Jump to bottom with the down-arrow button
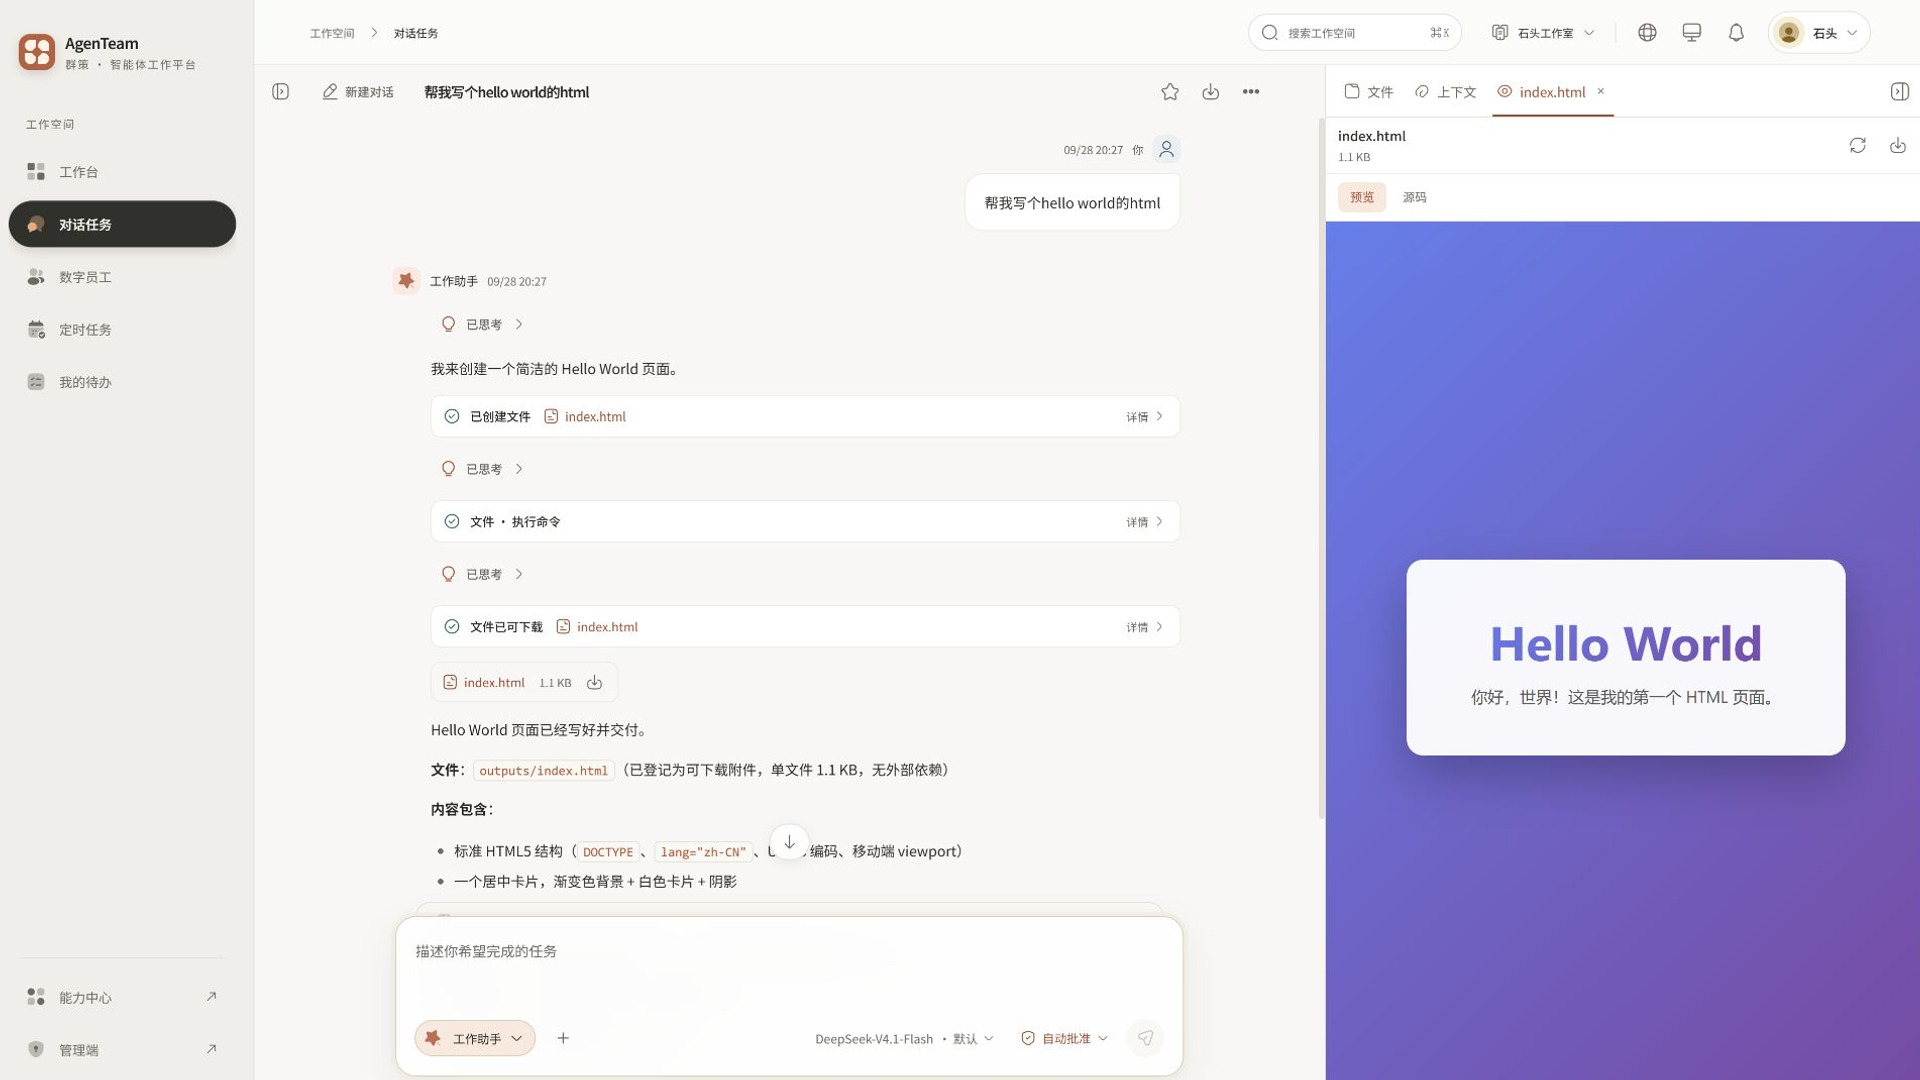 click(x=789, y=842)
